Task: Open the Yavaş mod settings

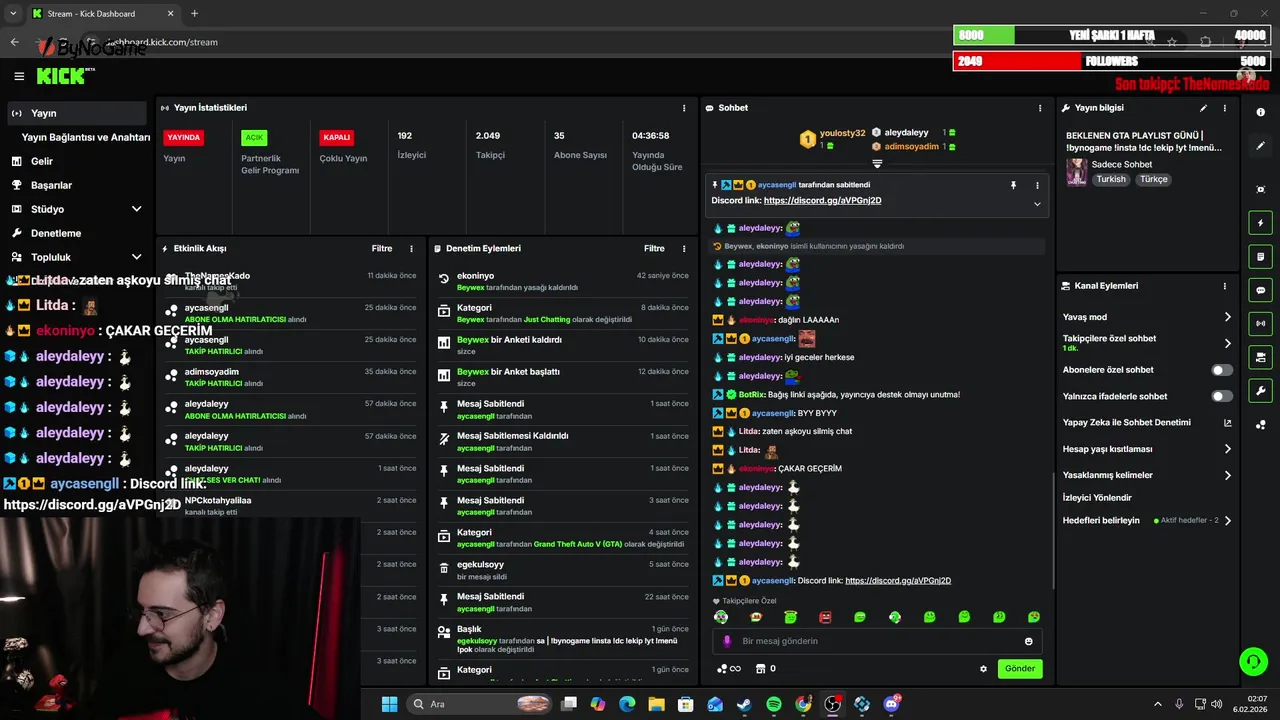Action: coord(1148,317)
